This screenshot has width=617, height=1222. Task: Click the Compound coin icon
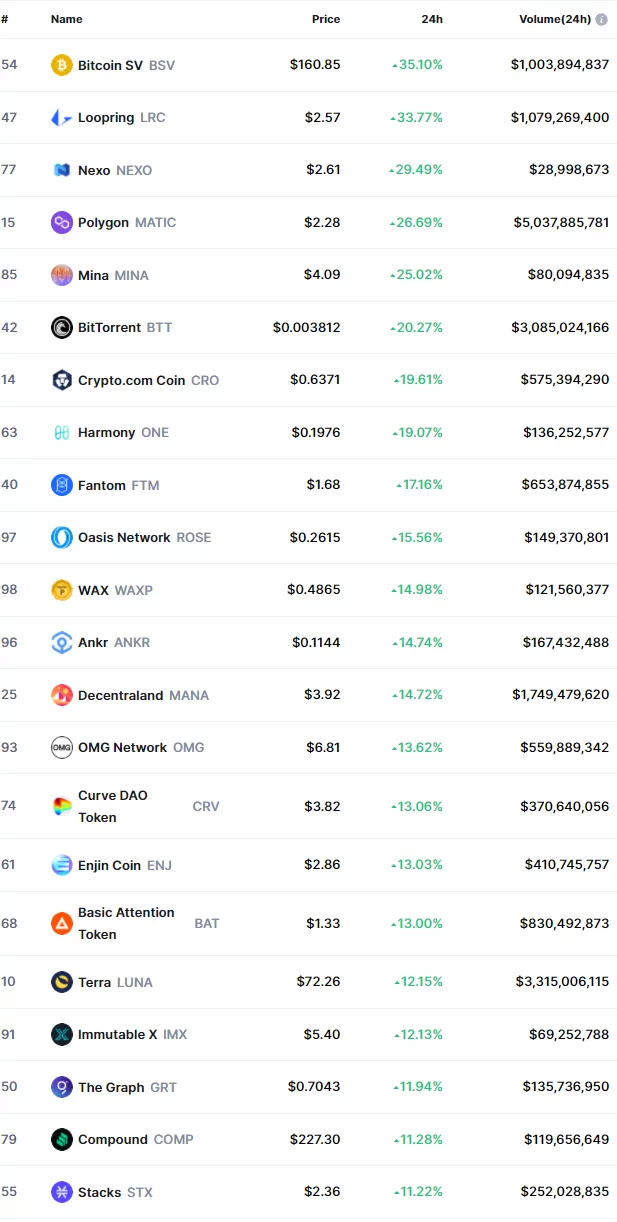point(62,1139)
